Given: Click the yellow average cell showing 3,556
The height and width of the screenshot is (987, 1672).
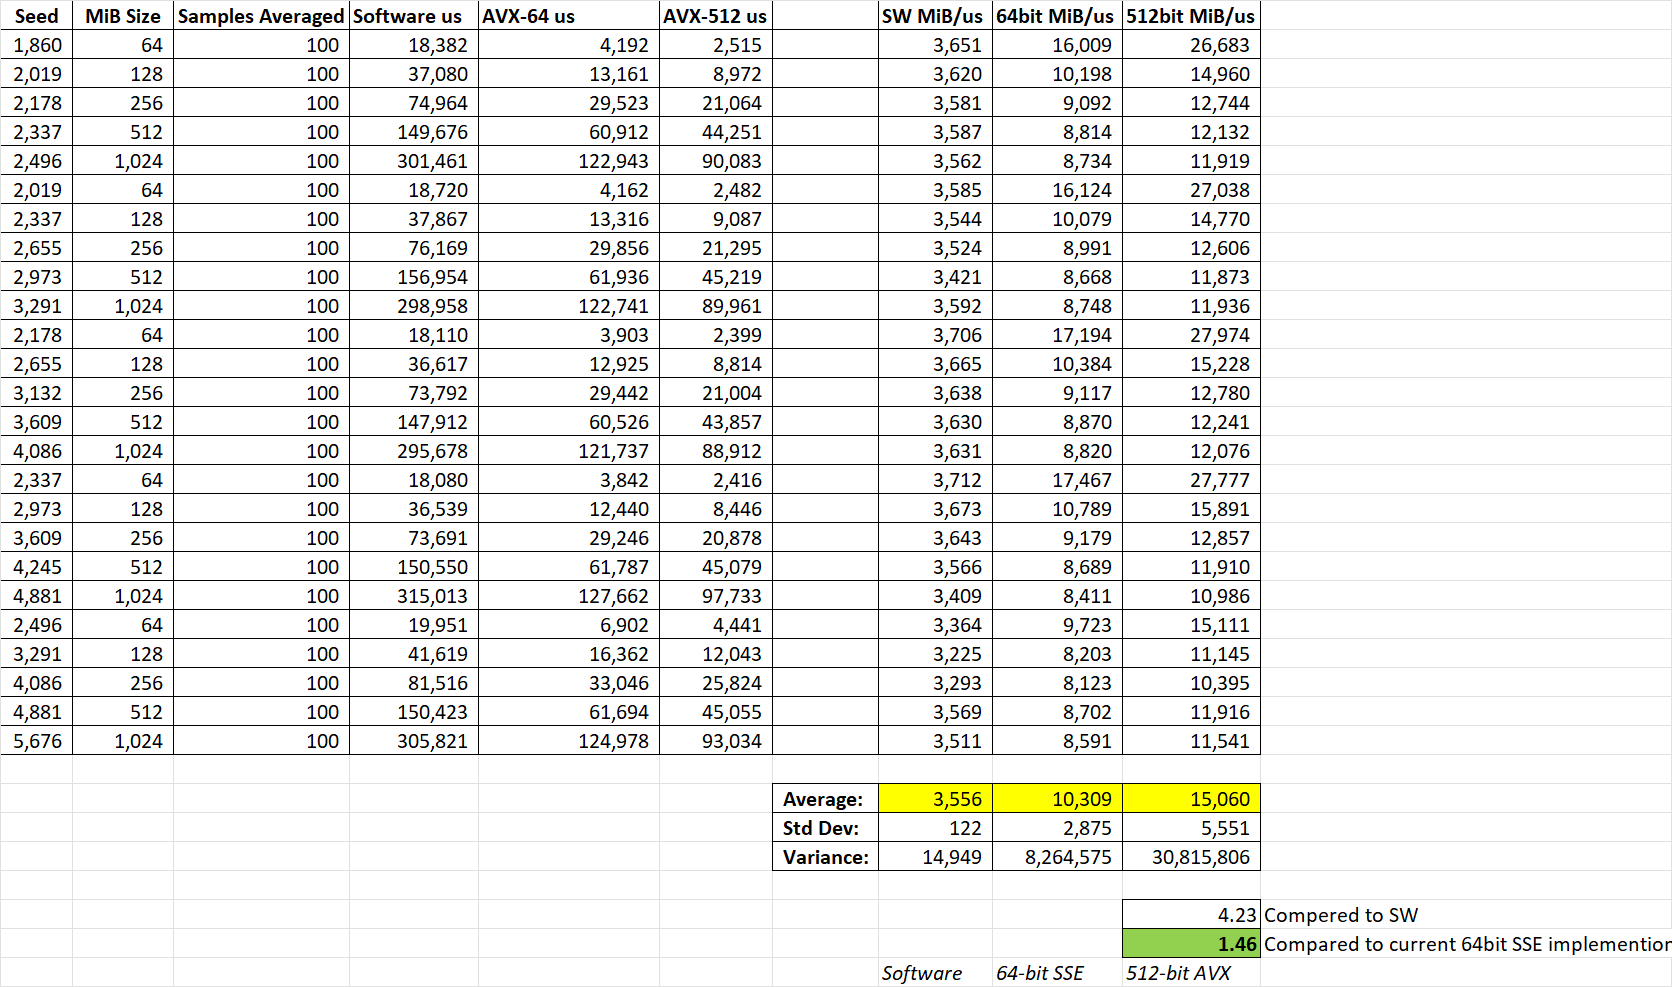Looking at the screenshot, I should (x=935, y=799).
